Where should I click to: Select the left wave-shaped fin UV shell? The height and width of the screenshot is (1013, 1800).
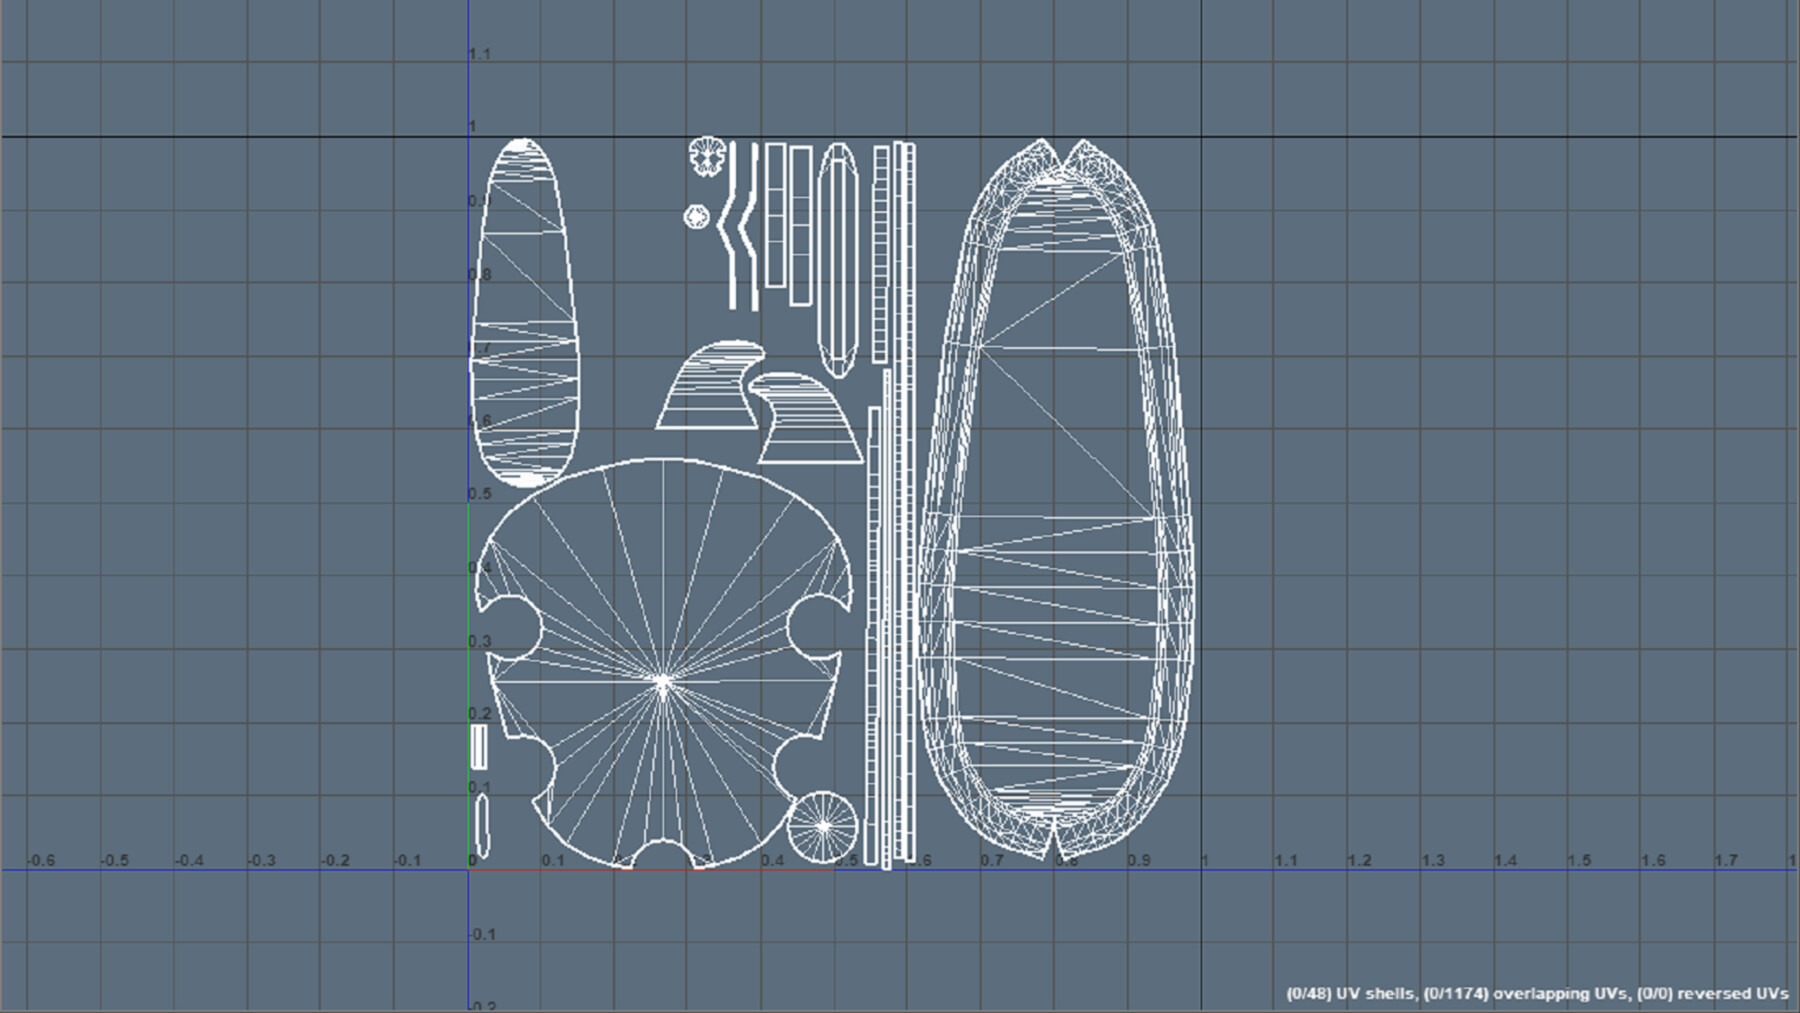pos(707,400)
